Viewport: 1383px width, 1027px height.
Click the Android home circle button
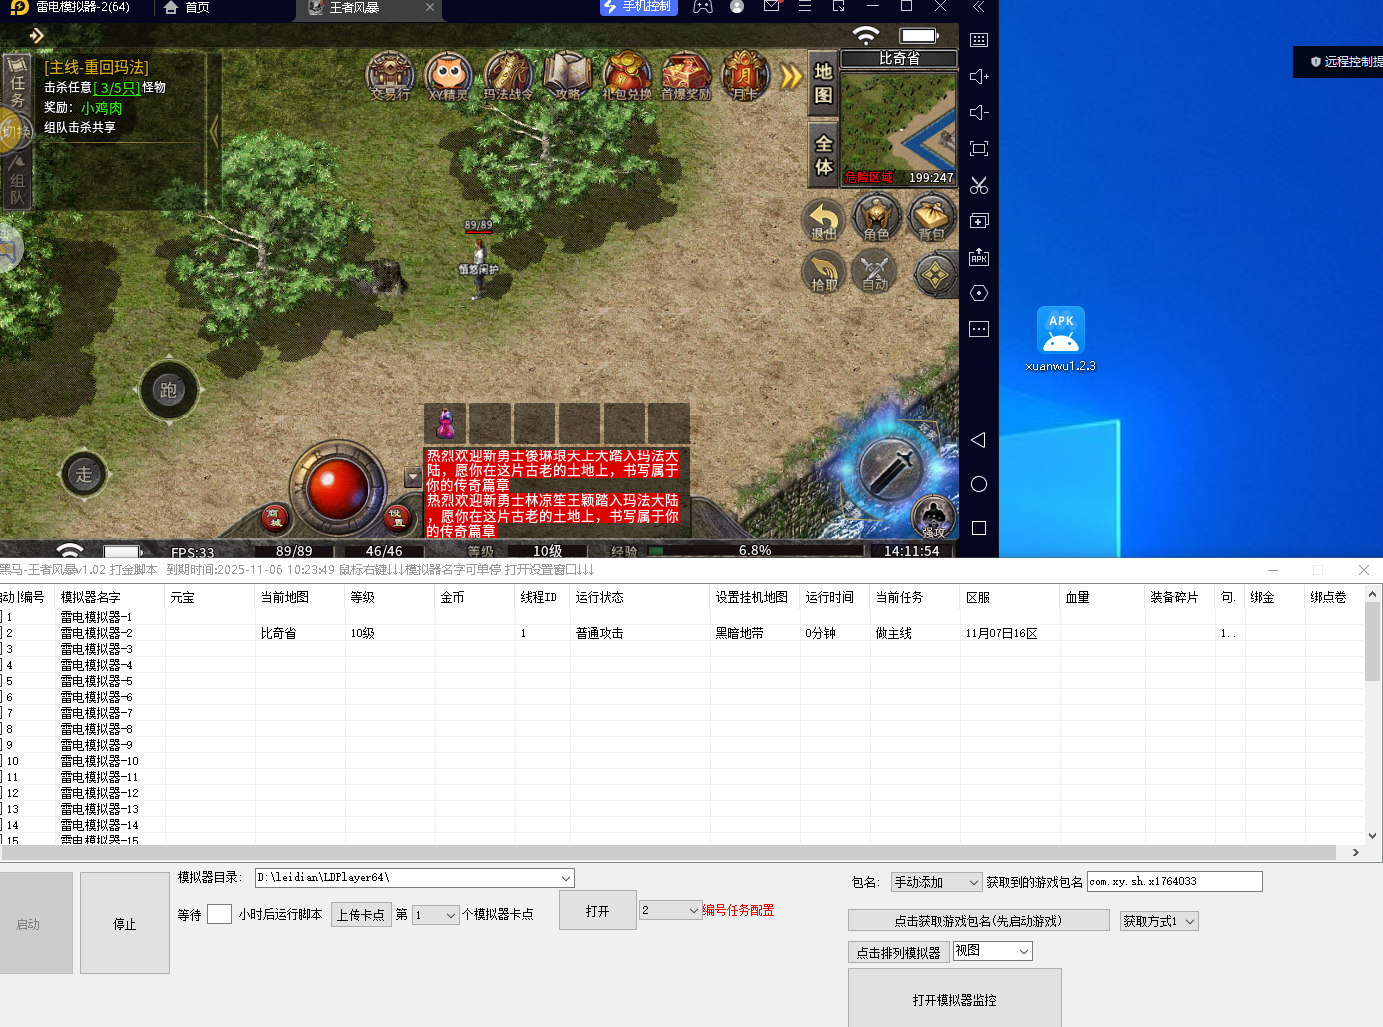[979, 484]
